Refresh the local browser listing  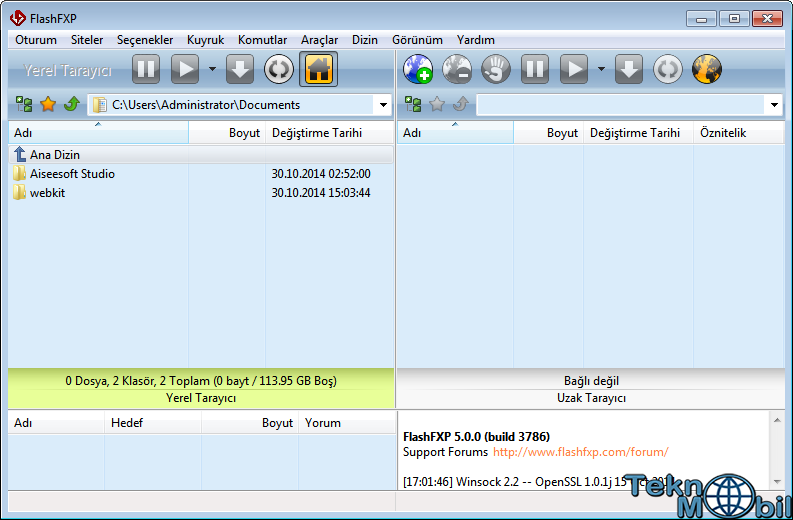279,69
